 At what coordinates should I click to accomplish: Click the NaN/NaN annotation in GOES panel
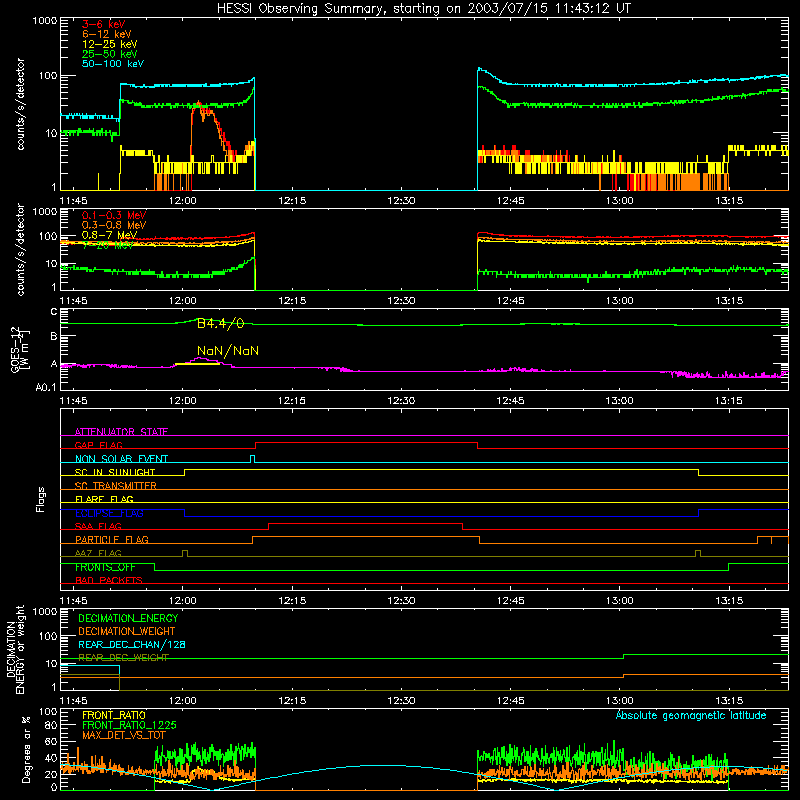pyautogui.click(x=228, y=351)
